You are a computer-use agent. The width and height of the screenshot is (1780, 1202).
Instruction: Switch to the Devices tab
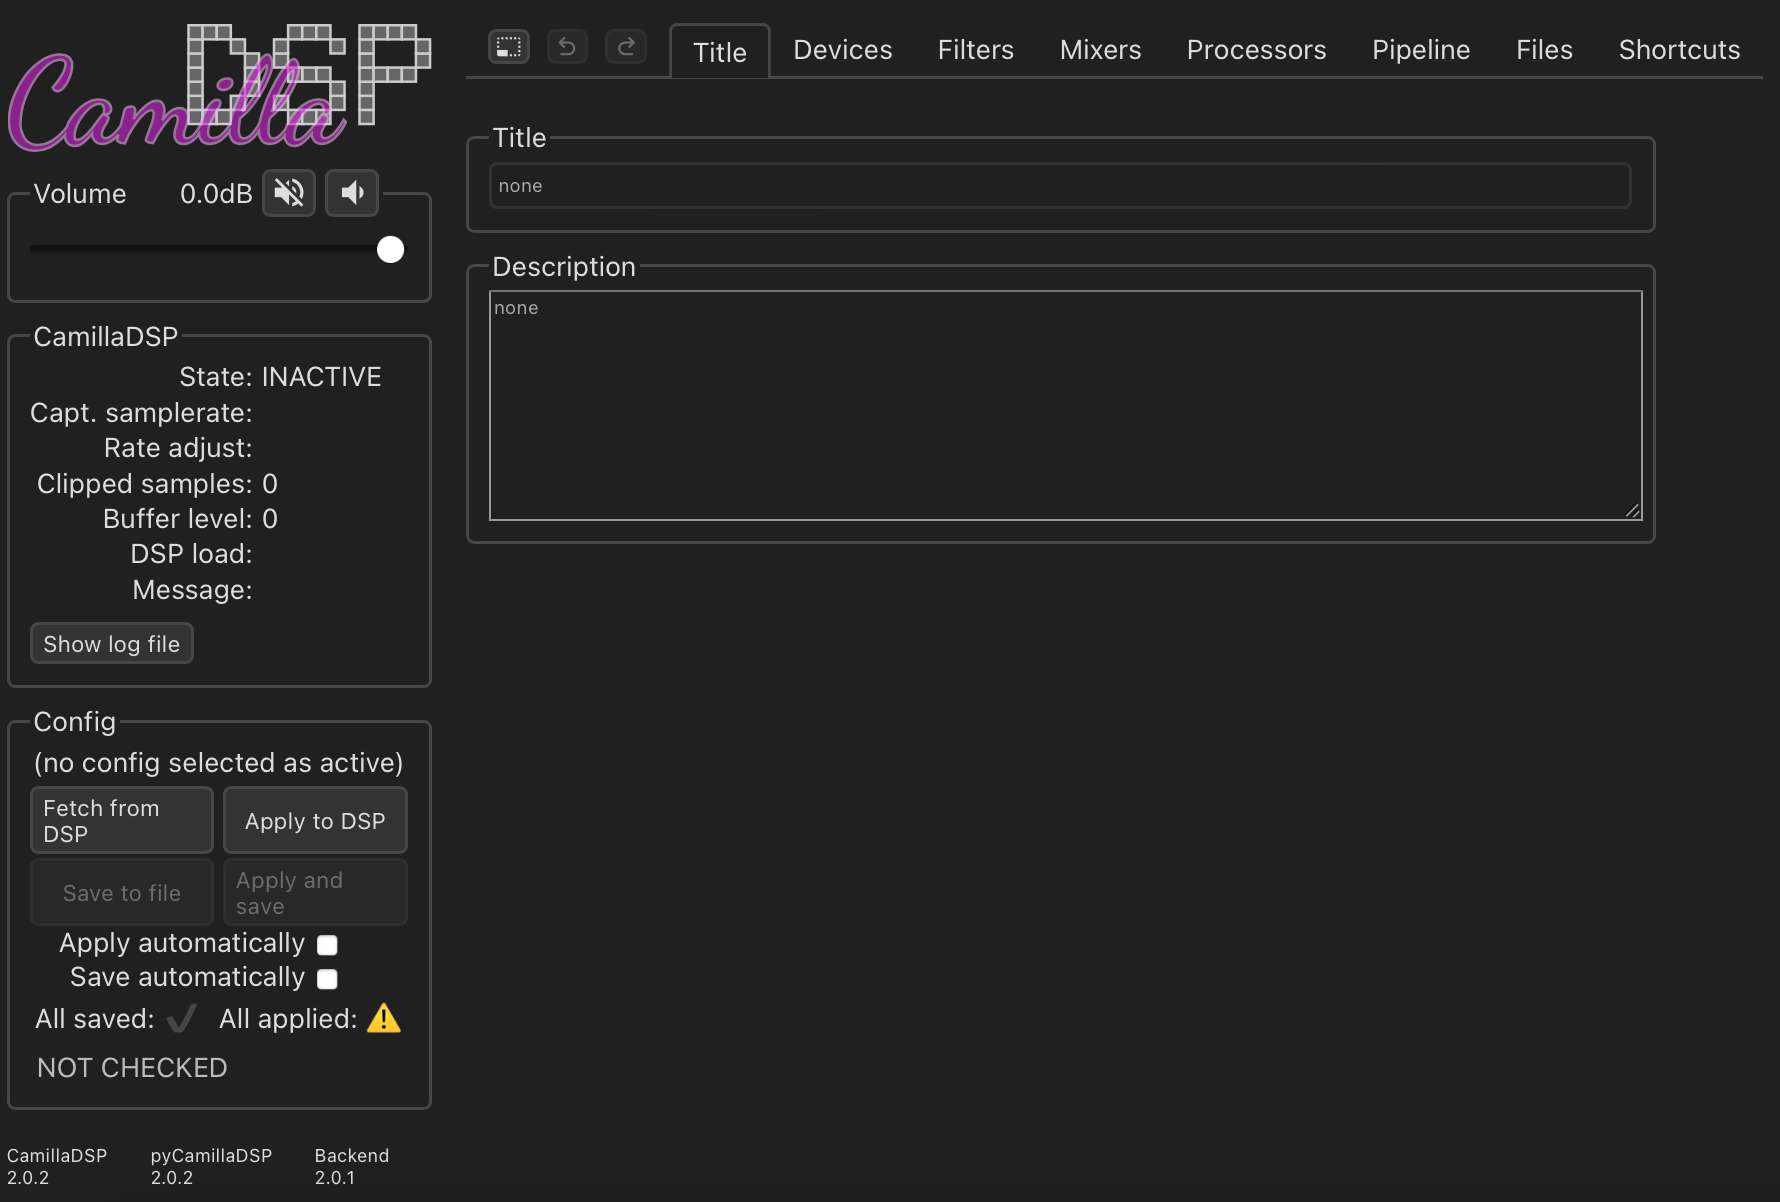click(843, 50)
